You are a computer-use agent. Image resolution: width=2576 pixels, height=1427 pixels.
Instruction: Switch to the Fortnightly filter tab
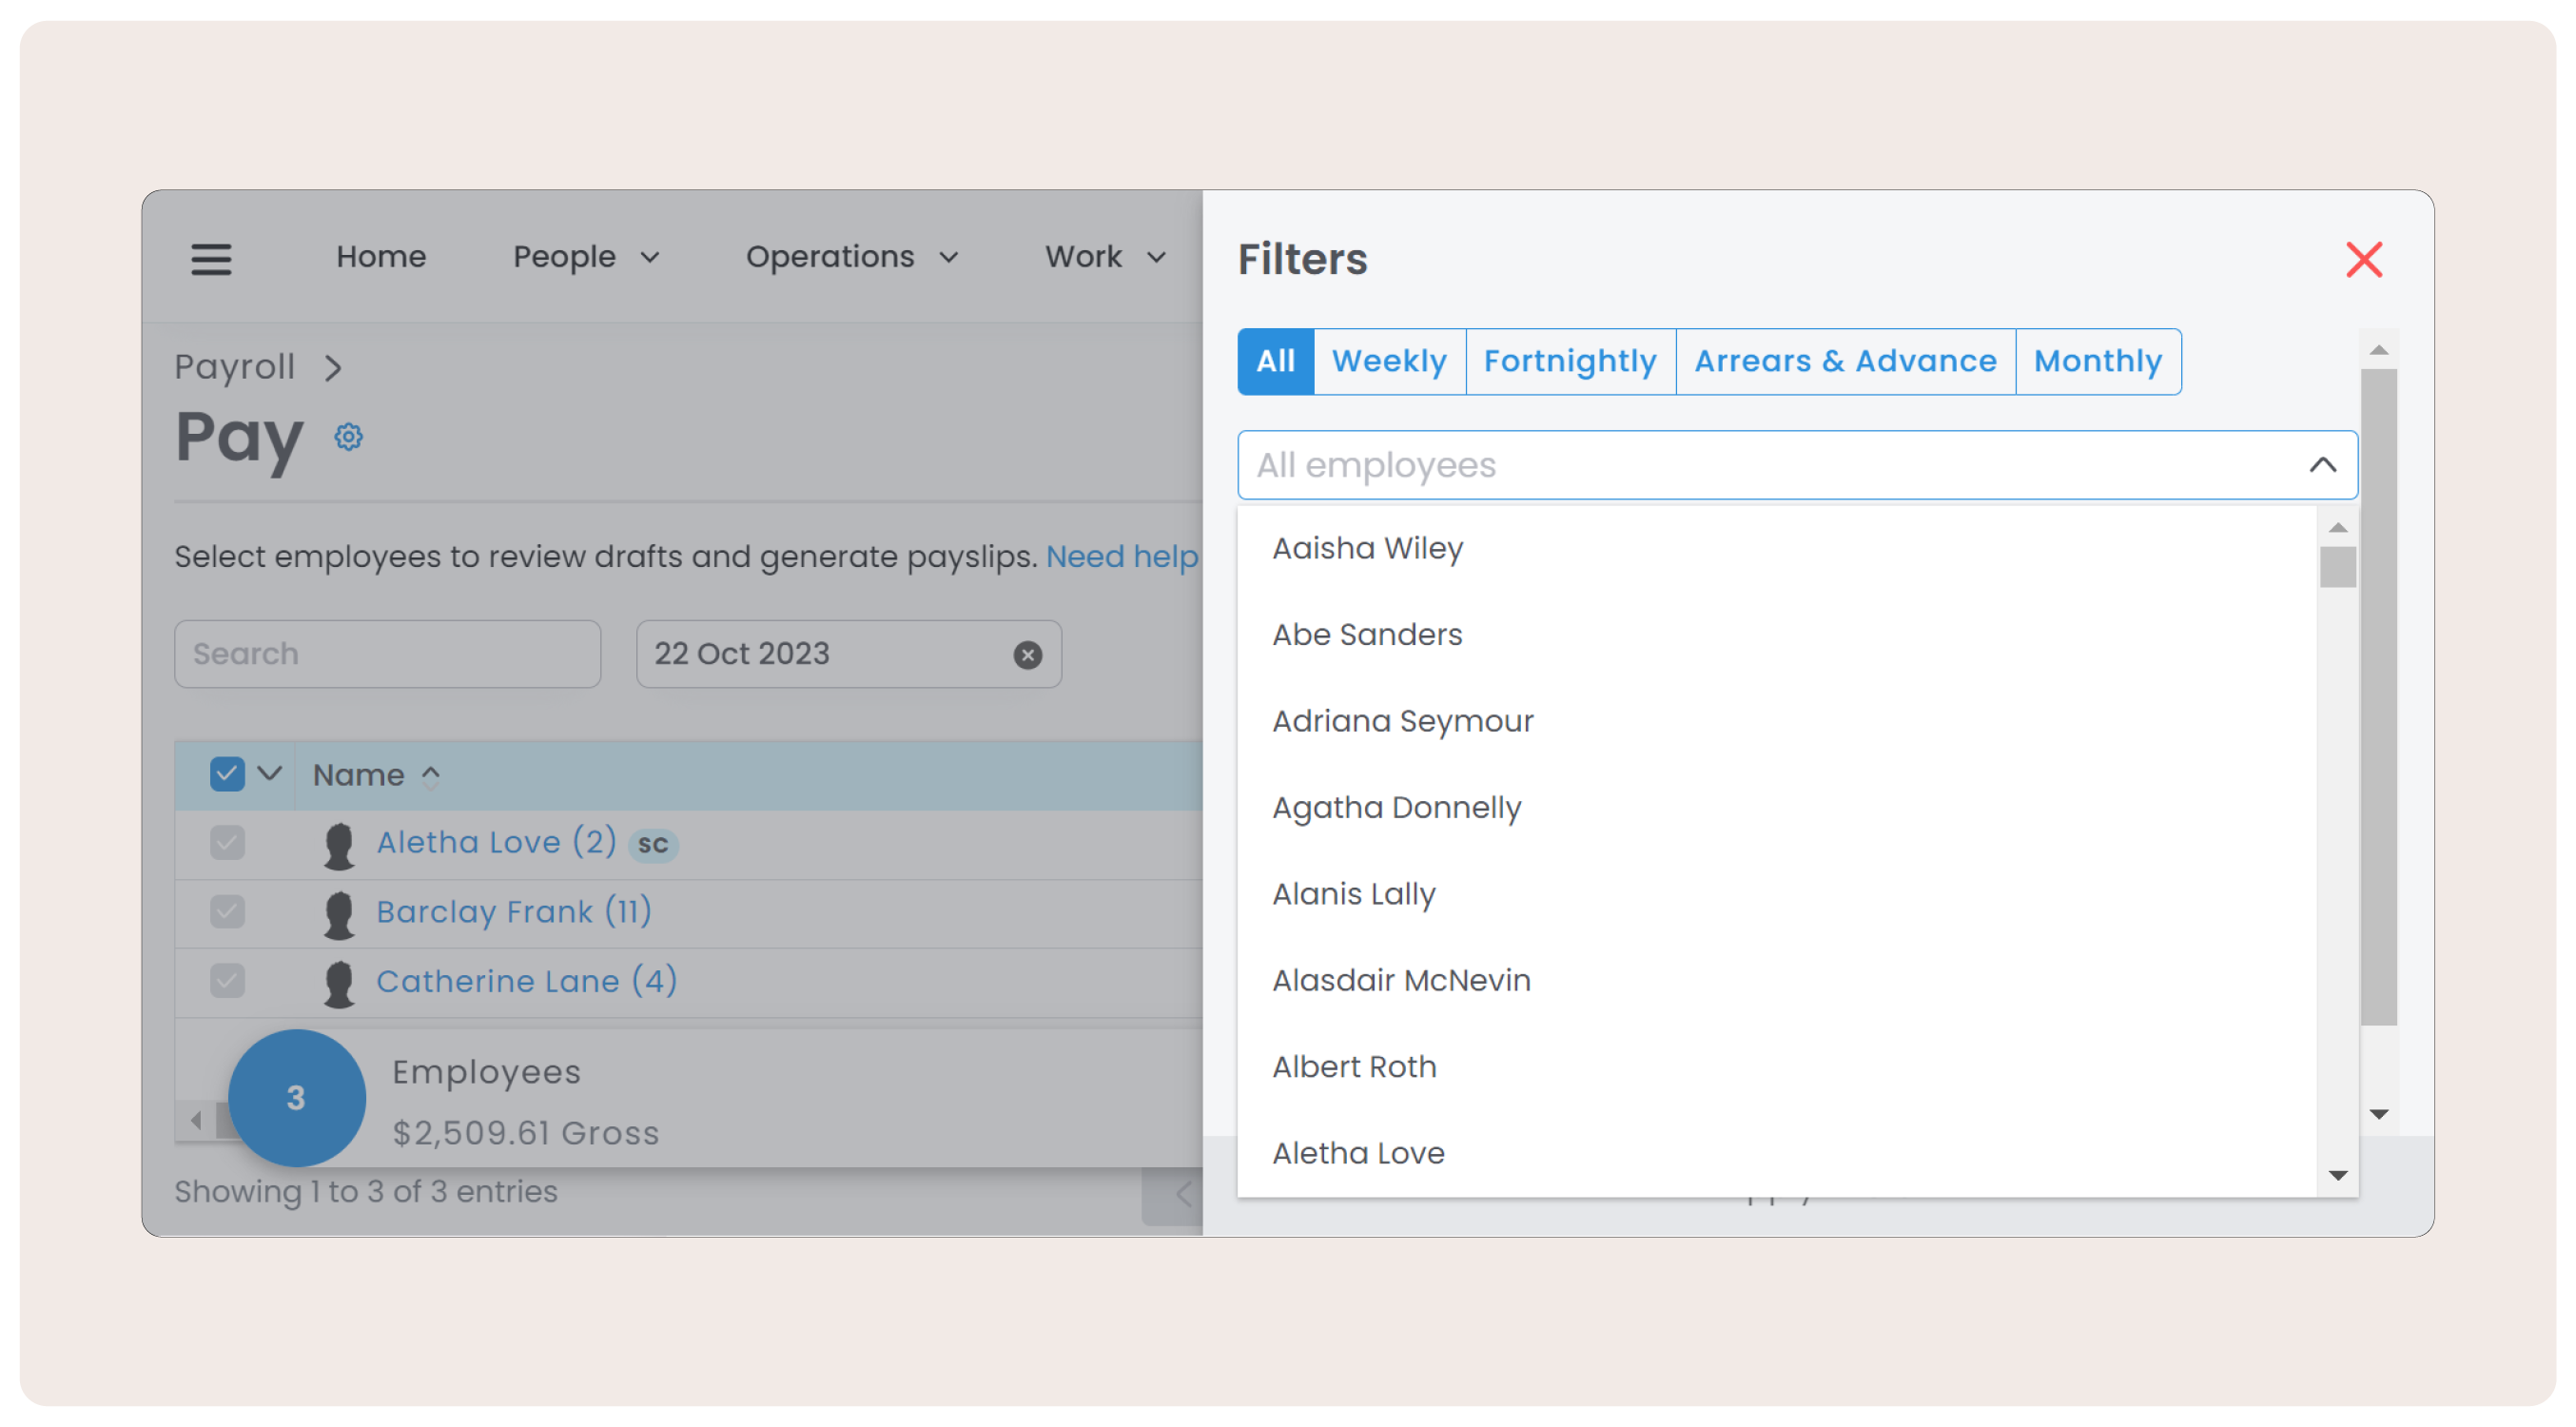[x=1569, y=361]
